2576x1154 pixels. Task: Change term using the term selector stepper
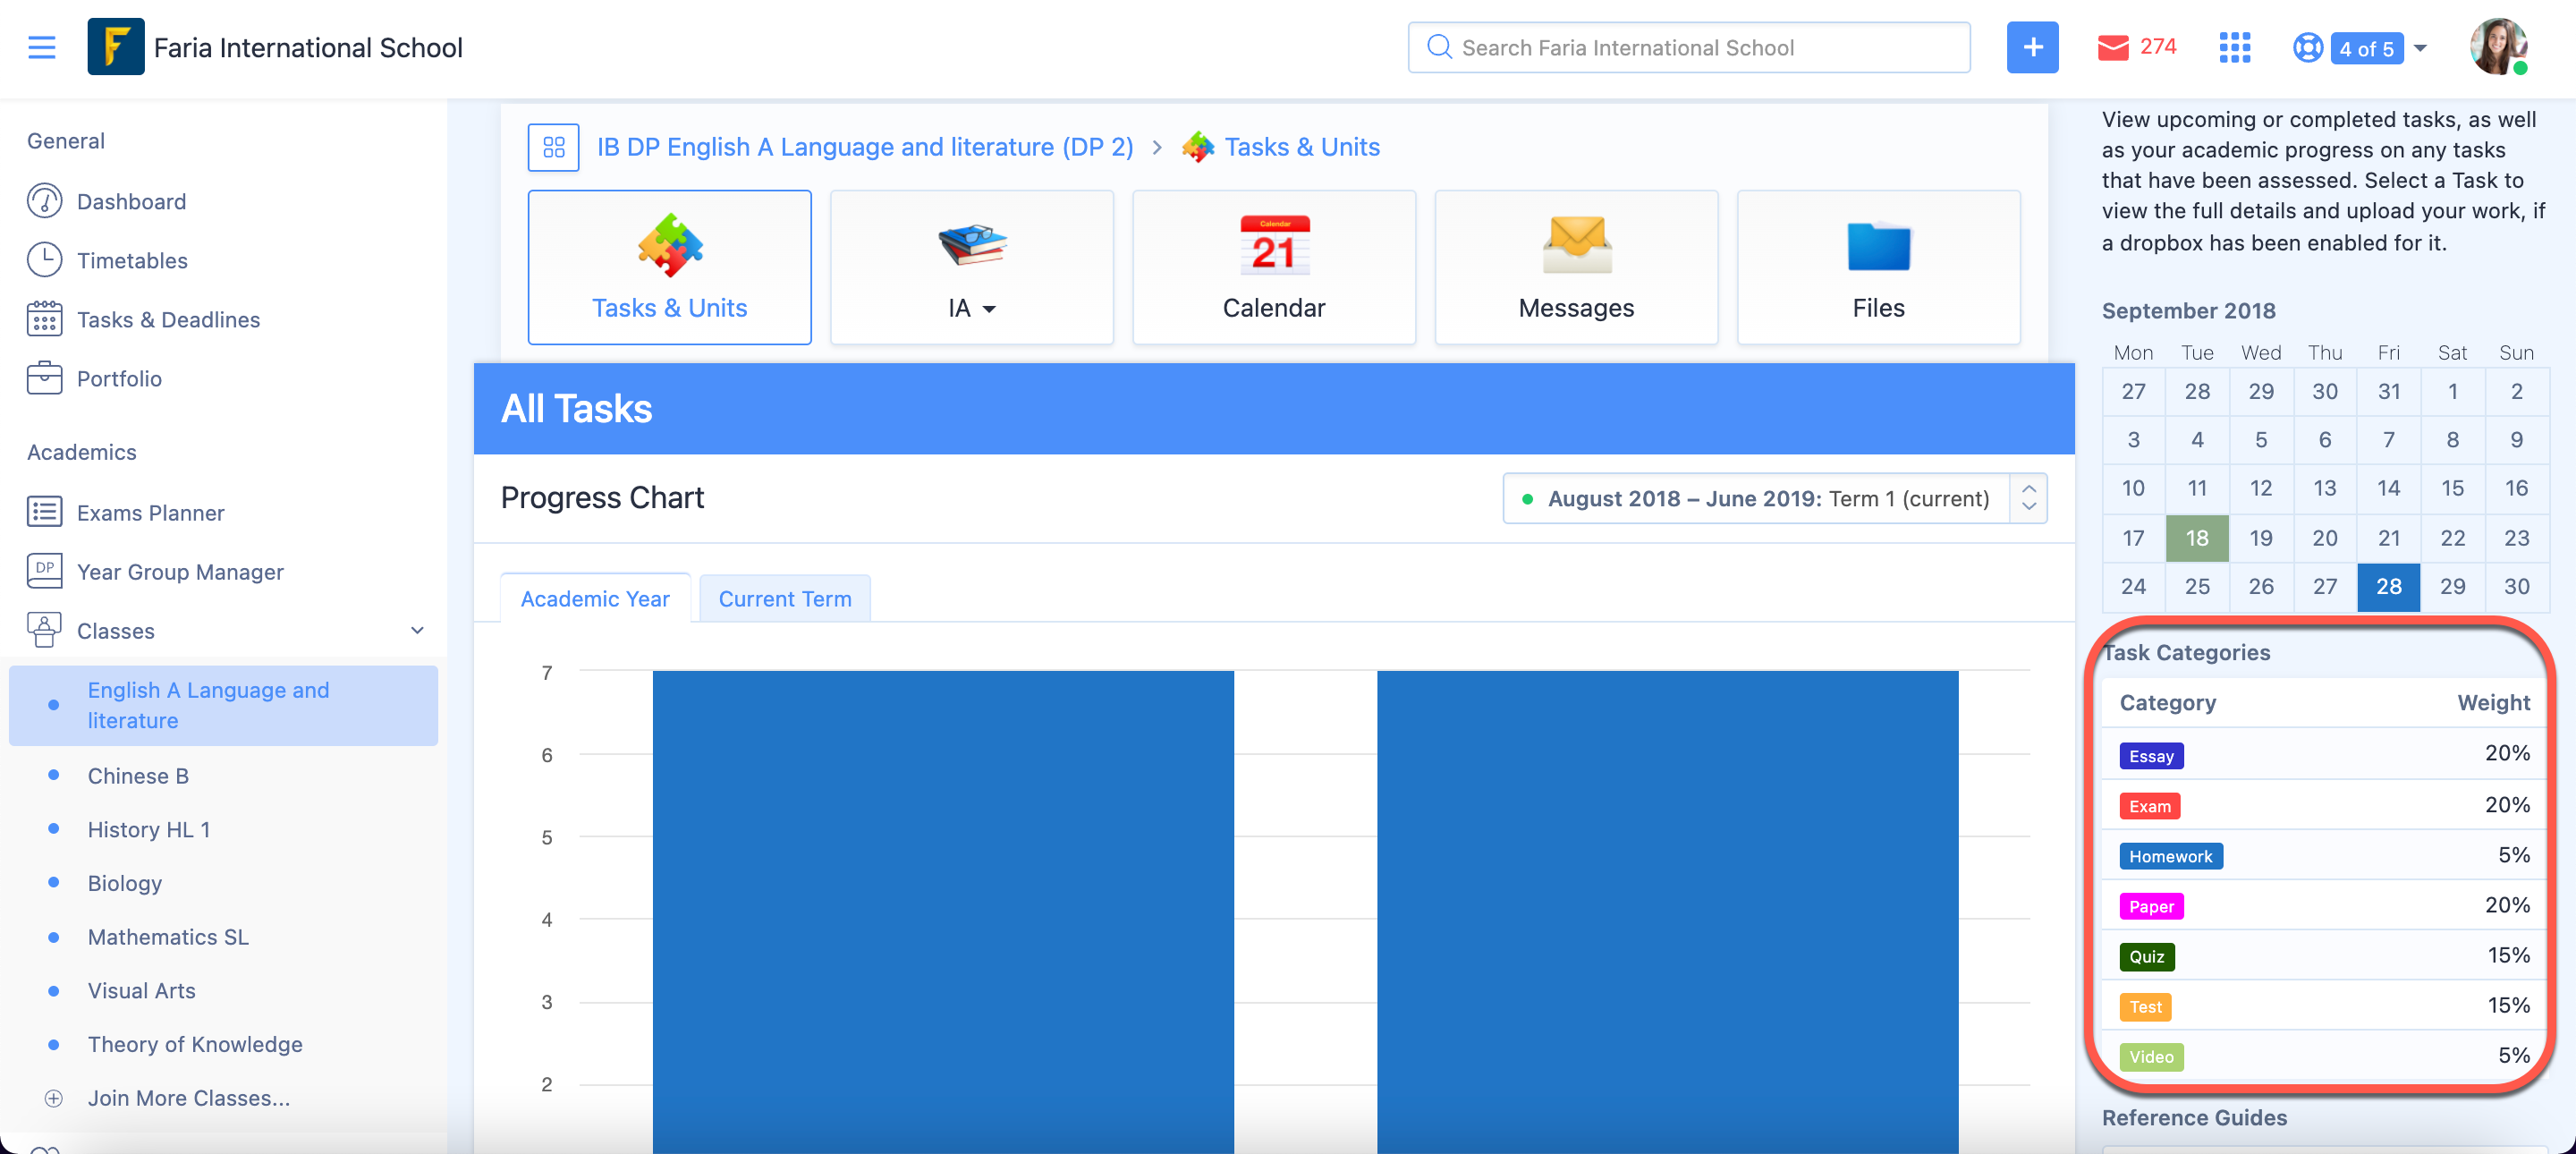point(2029,498)
